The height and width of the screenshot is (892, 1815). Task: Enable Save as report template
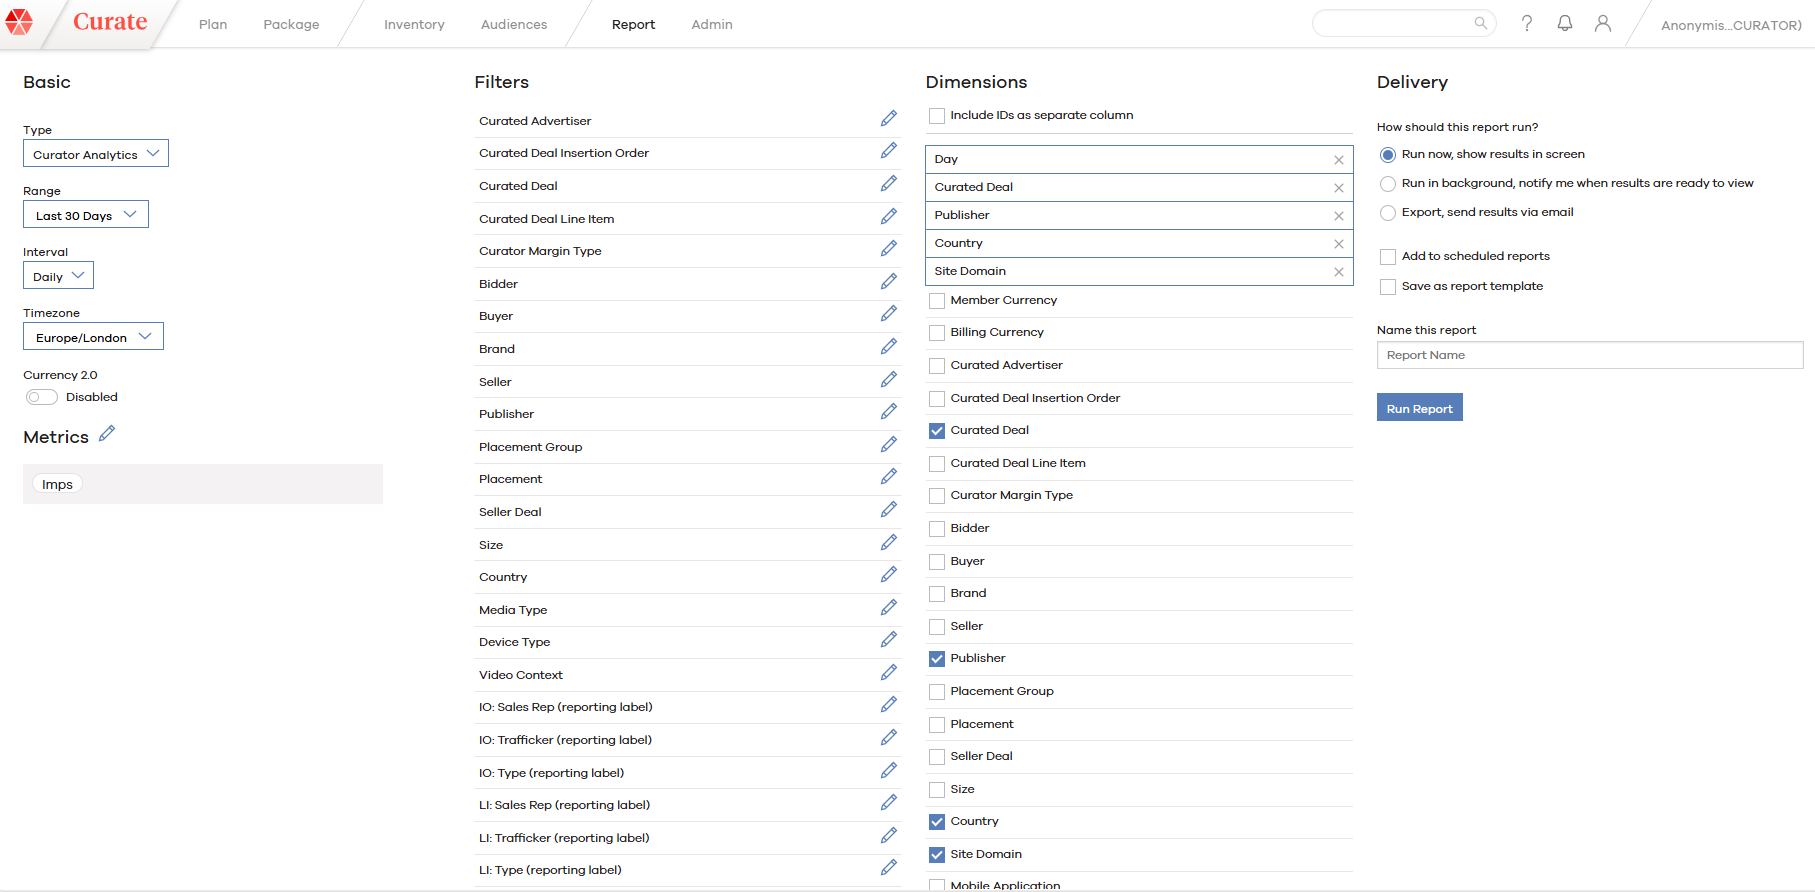[1387, 287]
